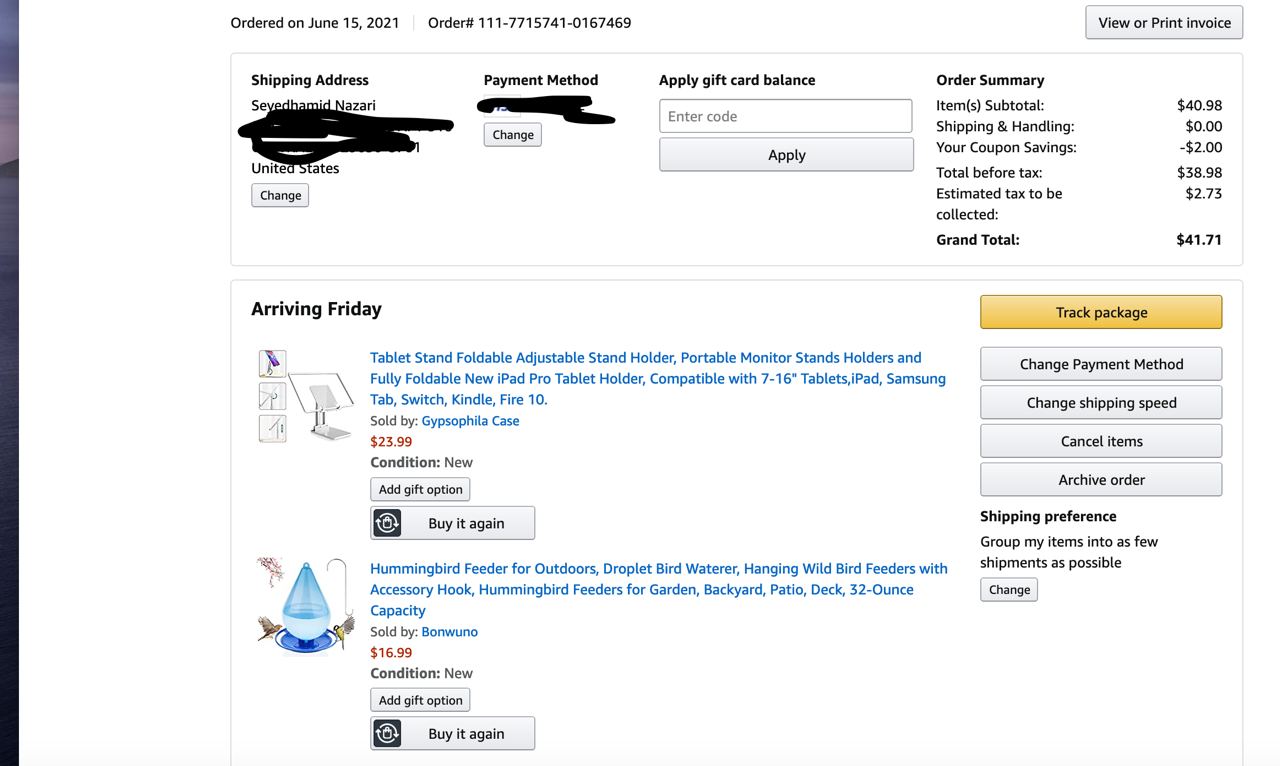Screen dimensions: 1280x766
Task: Click the Buy it again icon for Tablet Stand
Action: [387, 523]
